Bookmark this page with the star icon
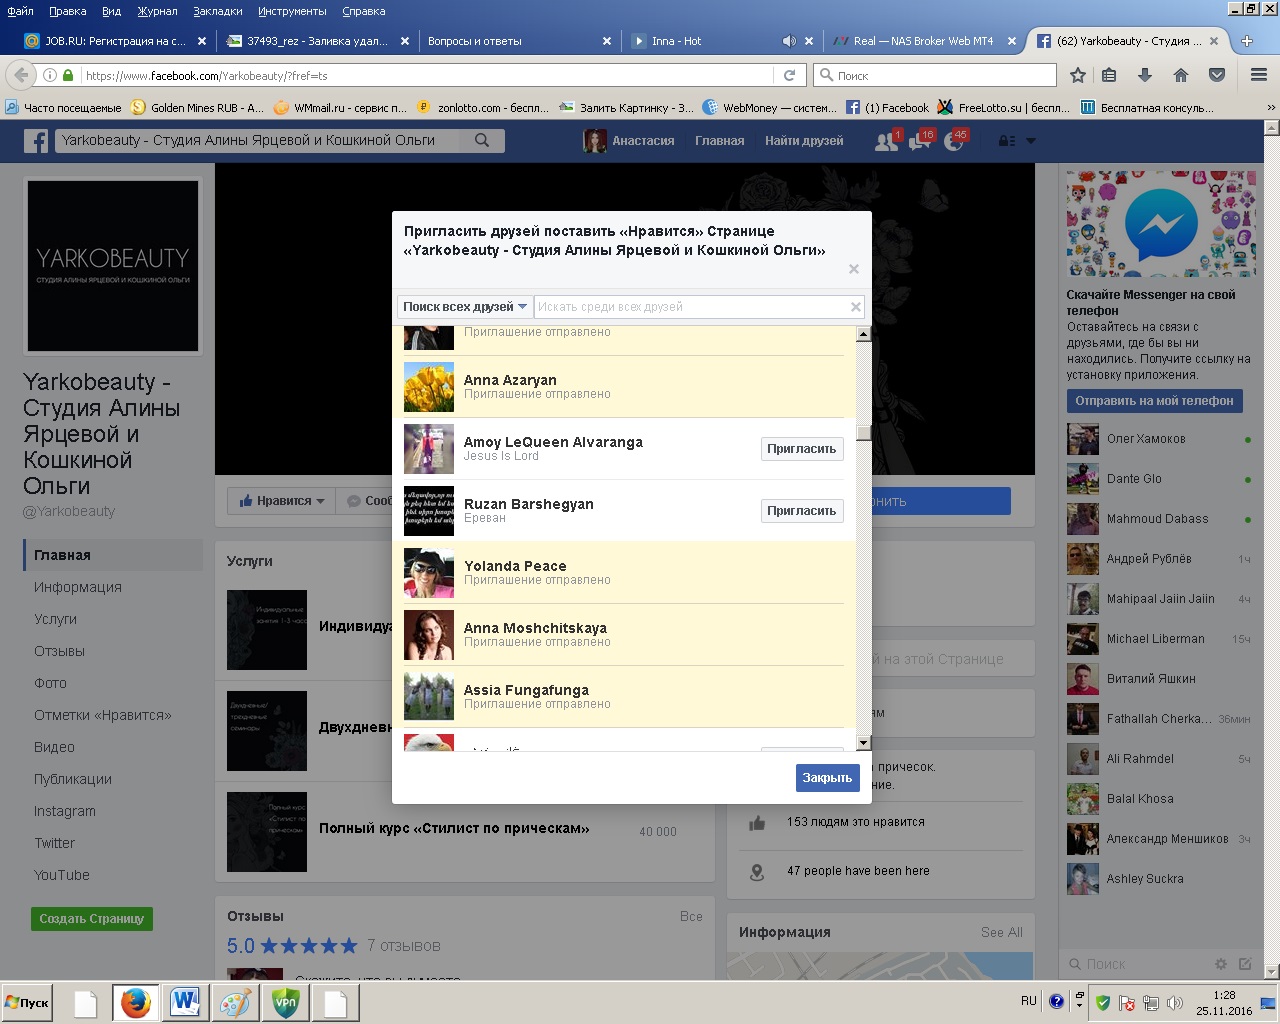The width and height of the screenshot is (1280, 1024). (x=1078, y=75)
